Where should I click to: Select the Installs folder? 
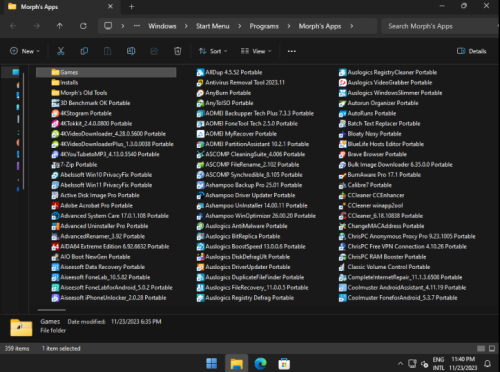[65, 83]
